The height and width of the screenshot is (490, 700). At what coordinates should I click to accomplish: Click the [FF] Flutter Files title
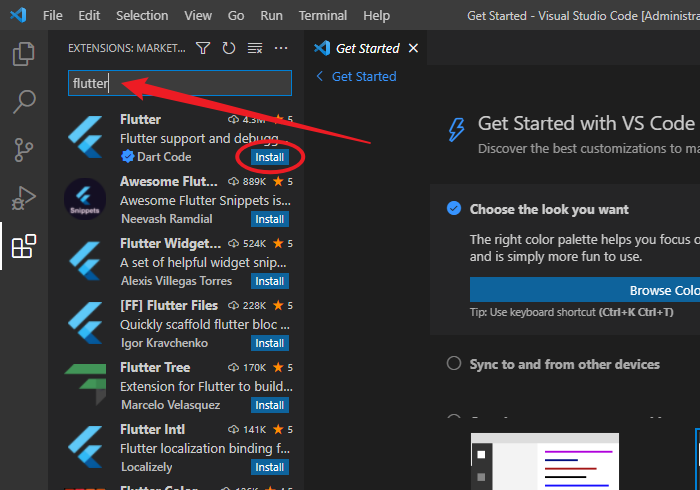point(169,305)
